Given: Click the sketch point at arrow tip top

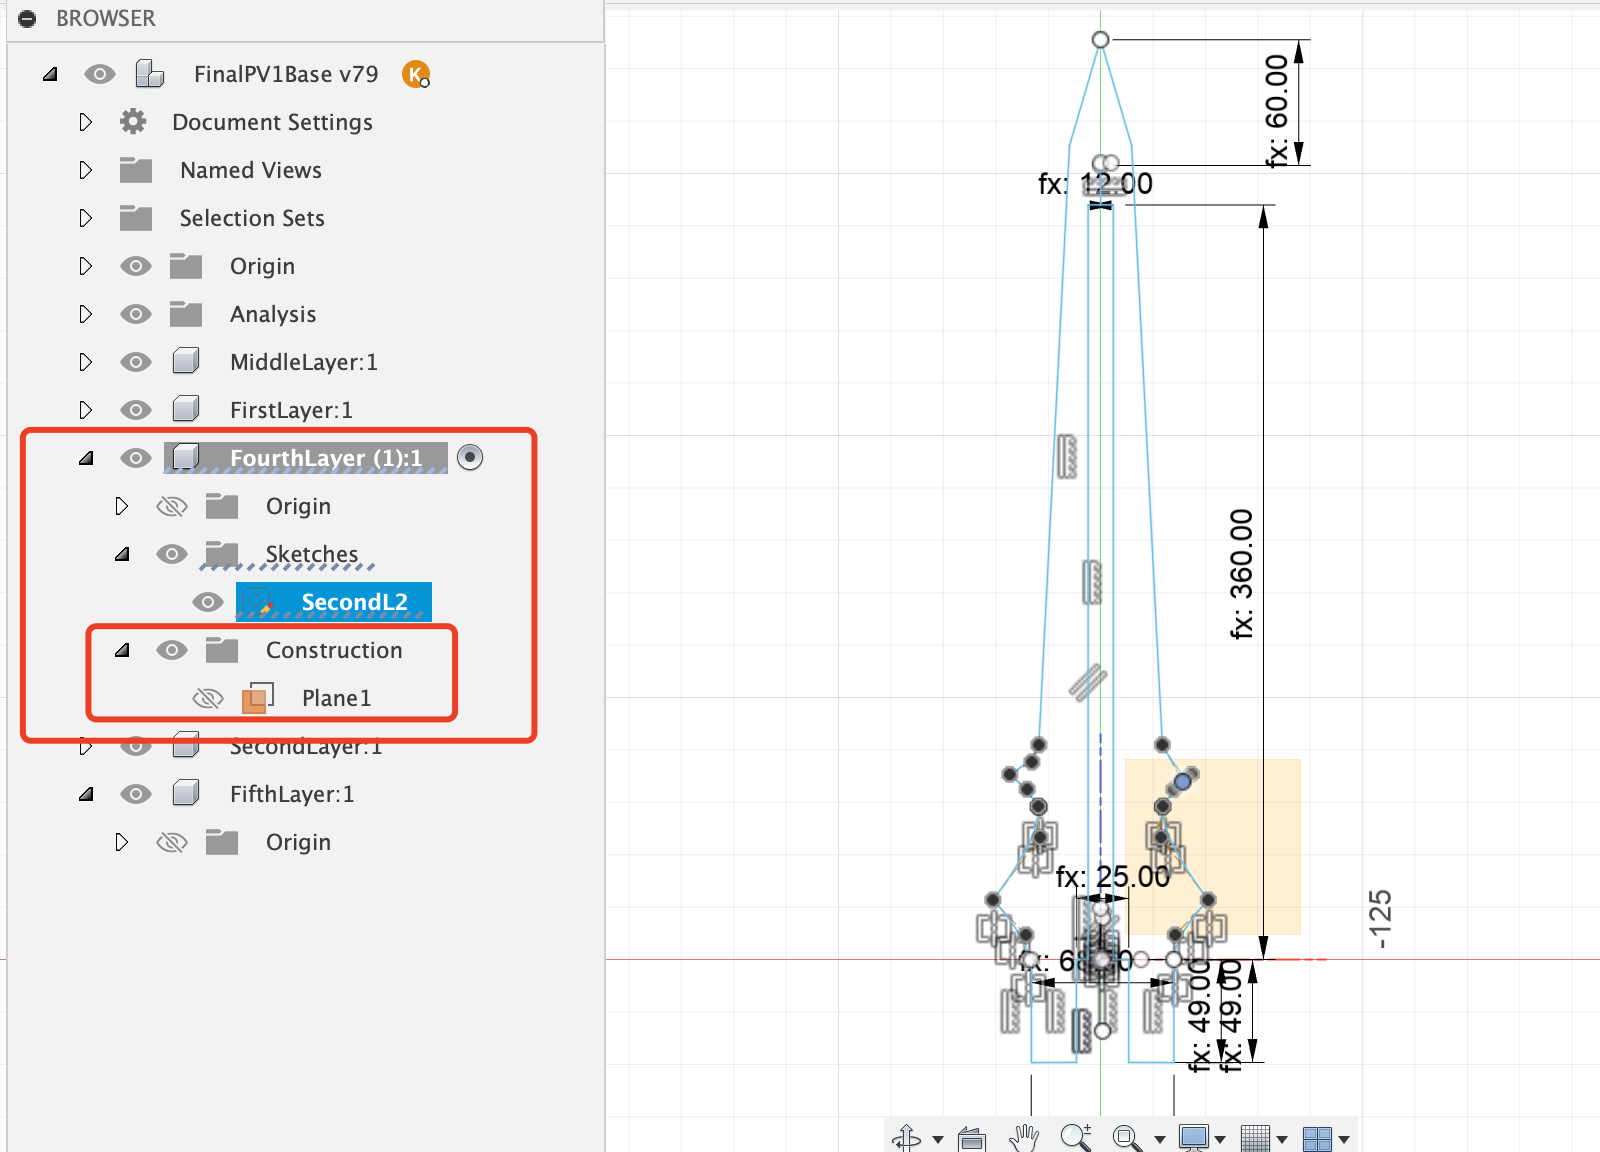Looking at the screenshot, I should 1100,39.
